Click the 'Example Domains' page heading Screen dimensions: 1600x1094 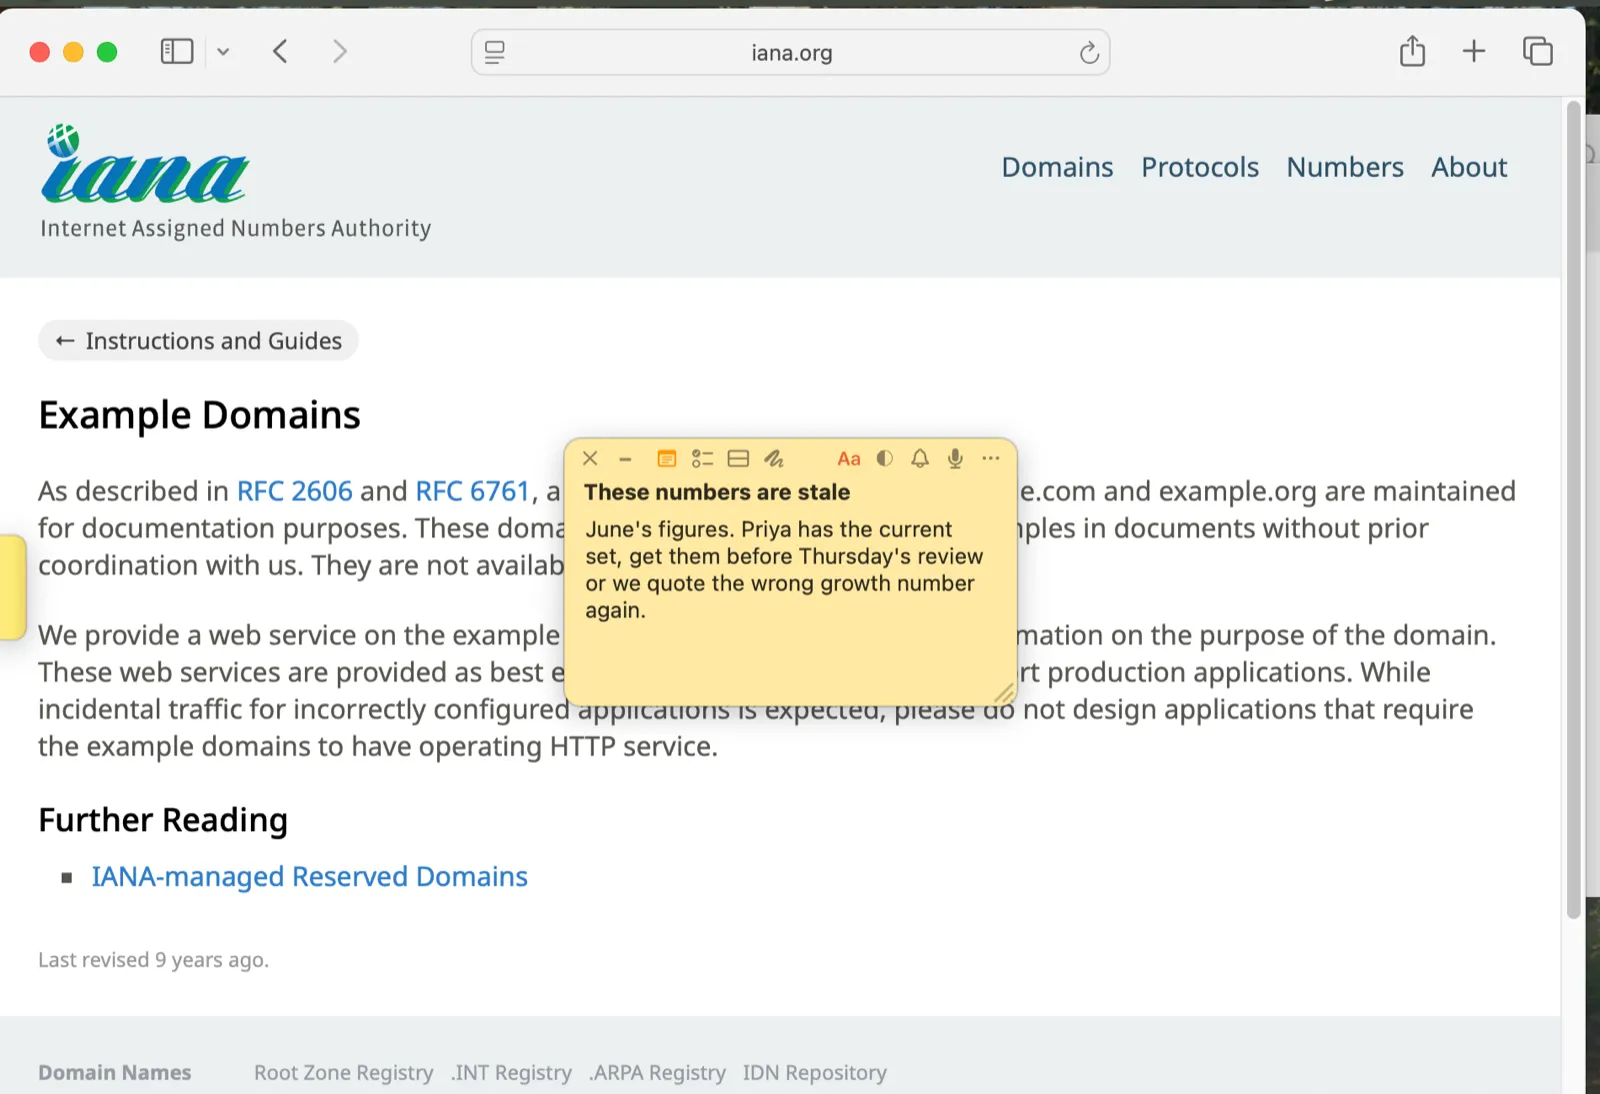(x=199, y=415)
